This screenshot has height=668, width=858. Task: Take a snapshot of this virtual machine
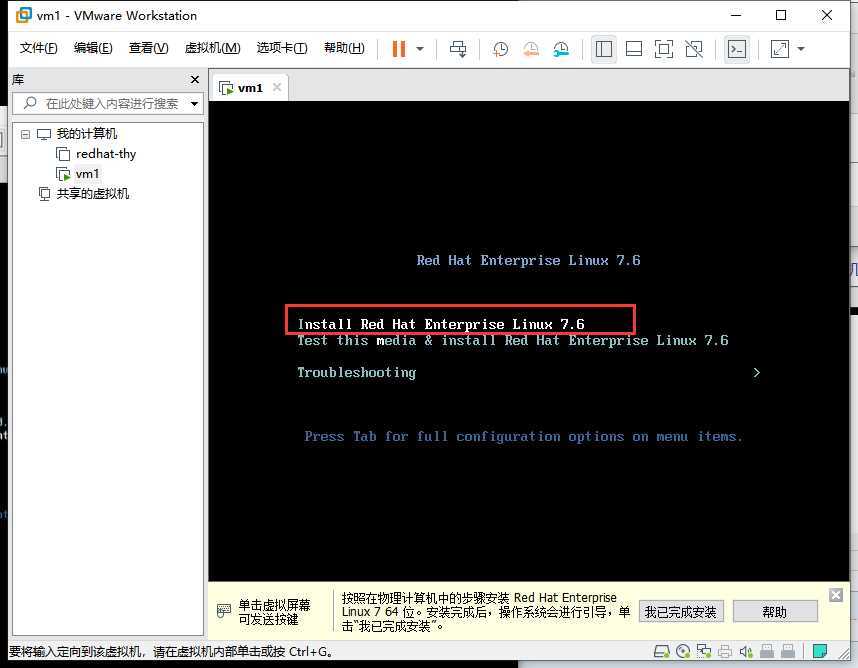(500, 49)
